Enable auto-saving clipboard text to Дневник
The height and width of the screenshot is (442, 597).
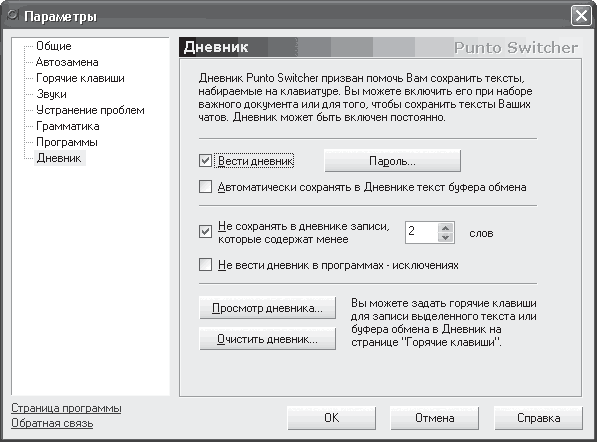205,187
